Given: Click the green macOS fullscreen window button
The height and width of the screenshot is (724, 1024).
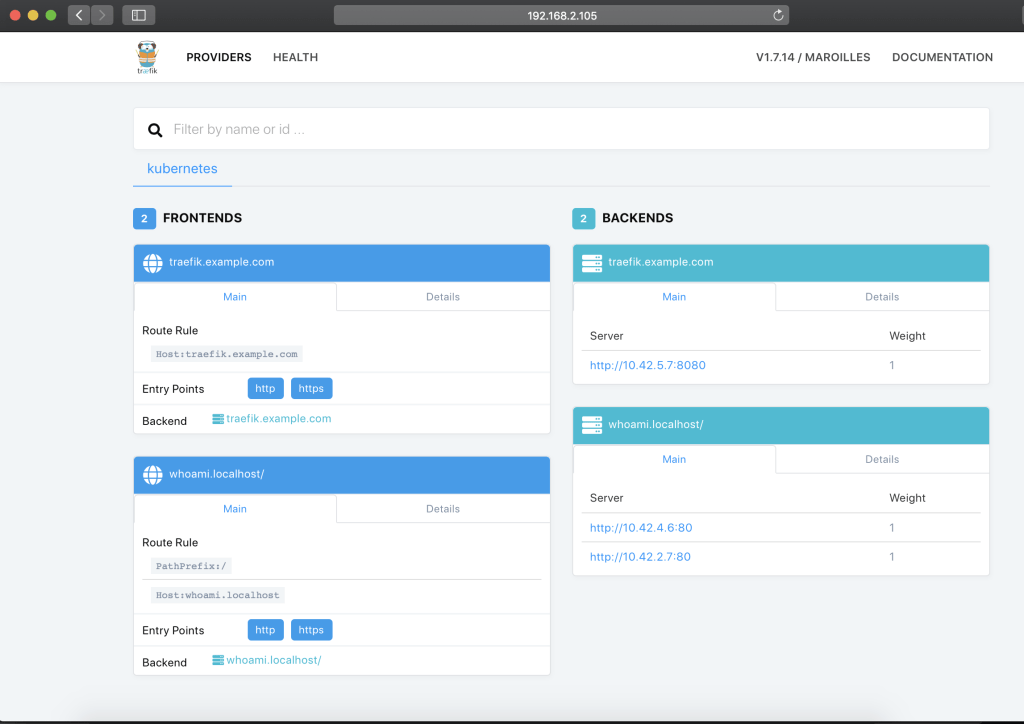Looking at the screenshot, I should (x=51, y=15).
